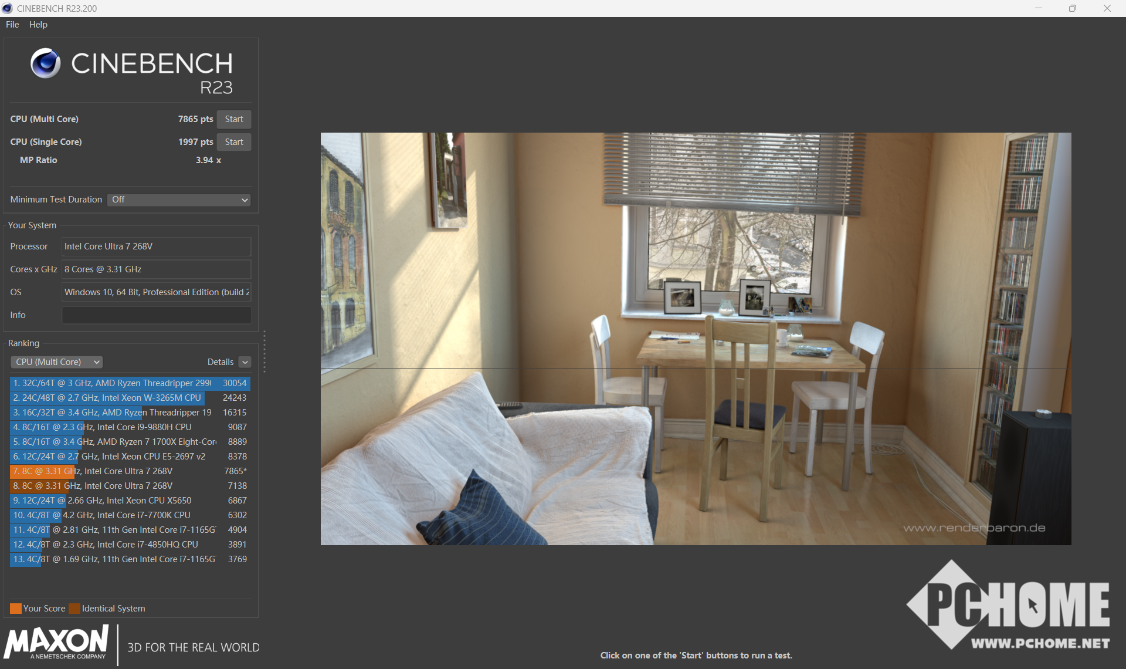The image size is (1126, 669).
Task: Click the Processor name field
Action: click(x=156, y=246)
